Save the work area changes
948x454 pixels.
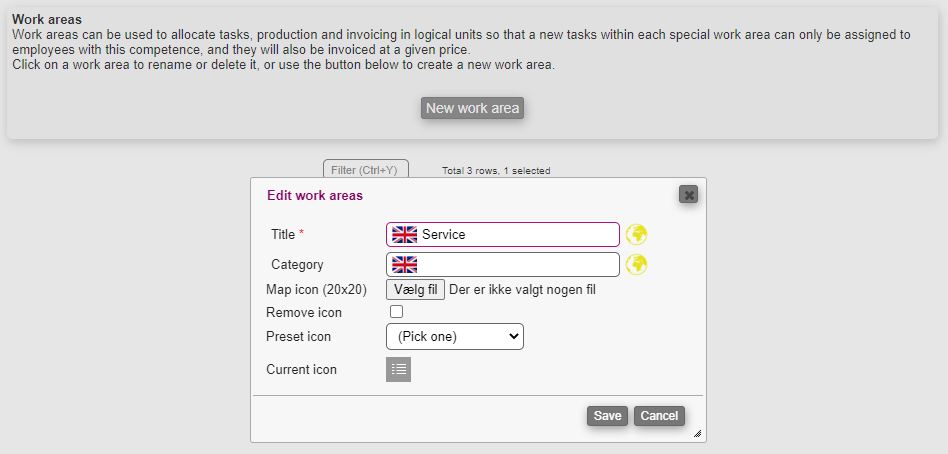point(607,416)
